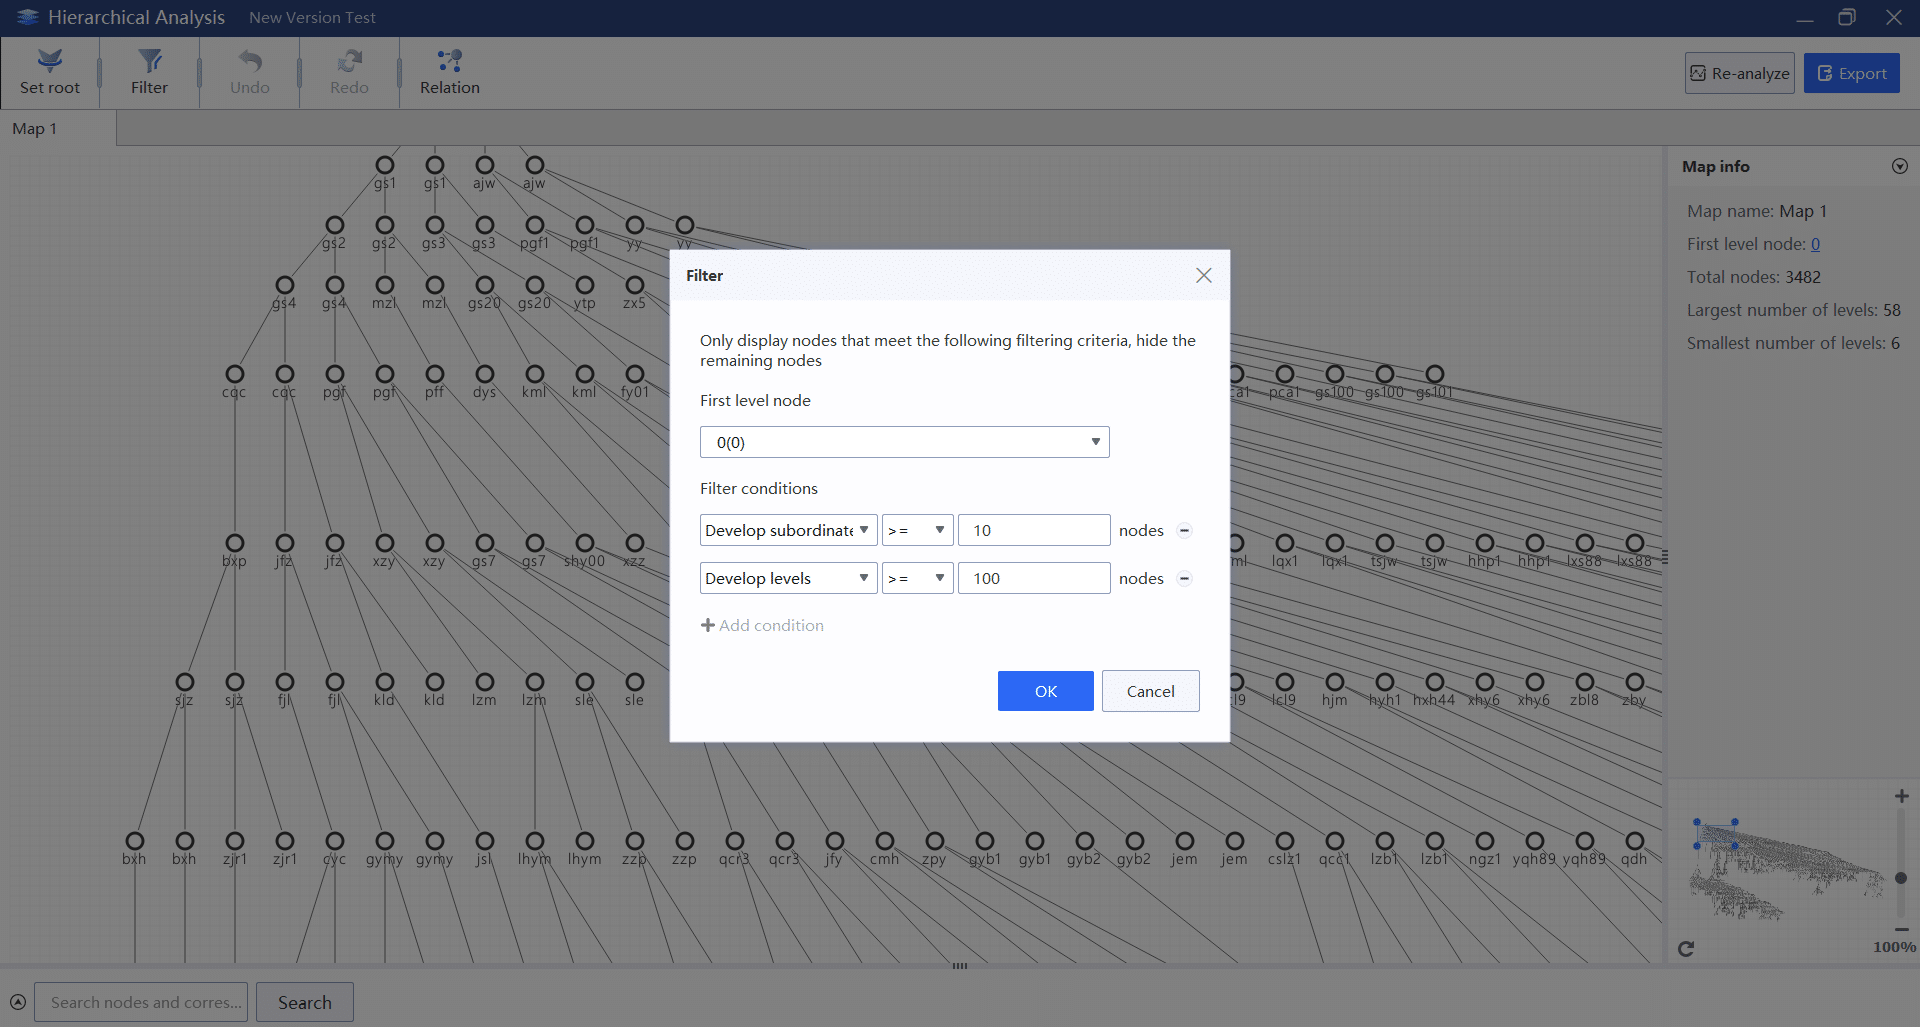Select the jfy node
This screenshot has height=1027, width=1920.
pyautogui.click(x=835, y=842)
